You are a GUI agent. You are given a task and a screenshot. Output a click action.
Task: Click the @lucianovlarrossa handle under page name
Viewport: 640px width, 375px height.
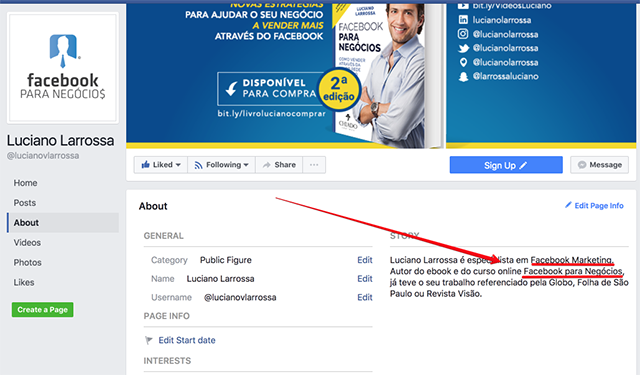(x=43, y=155)
